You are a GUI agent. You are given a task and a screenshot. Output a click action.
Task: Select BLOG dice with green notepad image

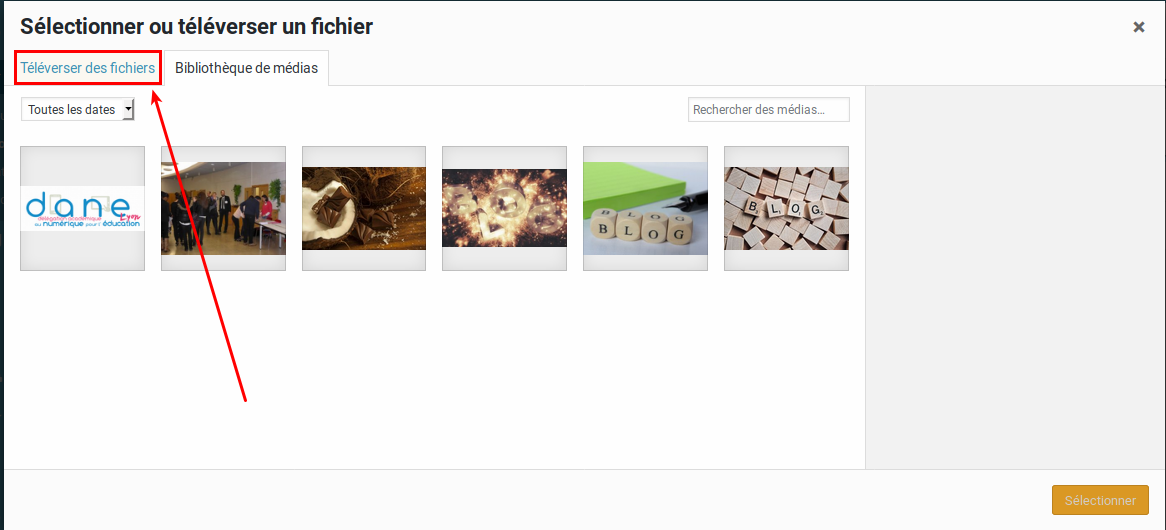(645, 208)
